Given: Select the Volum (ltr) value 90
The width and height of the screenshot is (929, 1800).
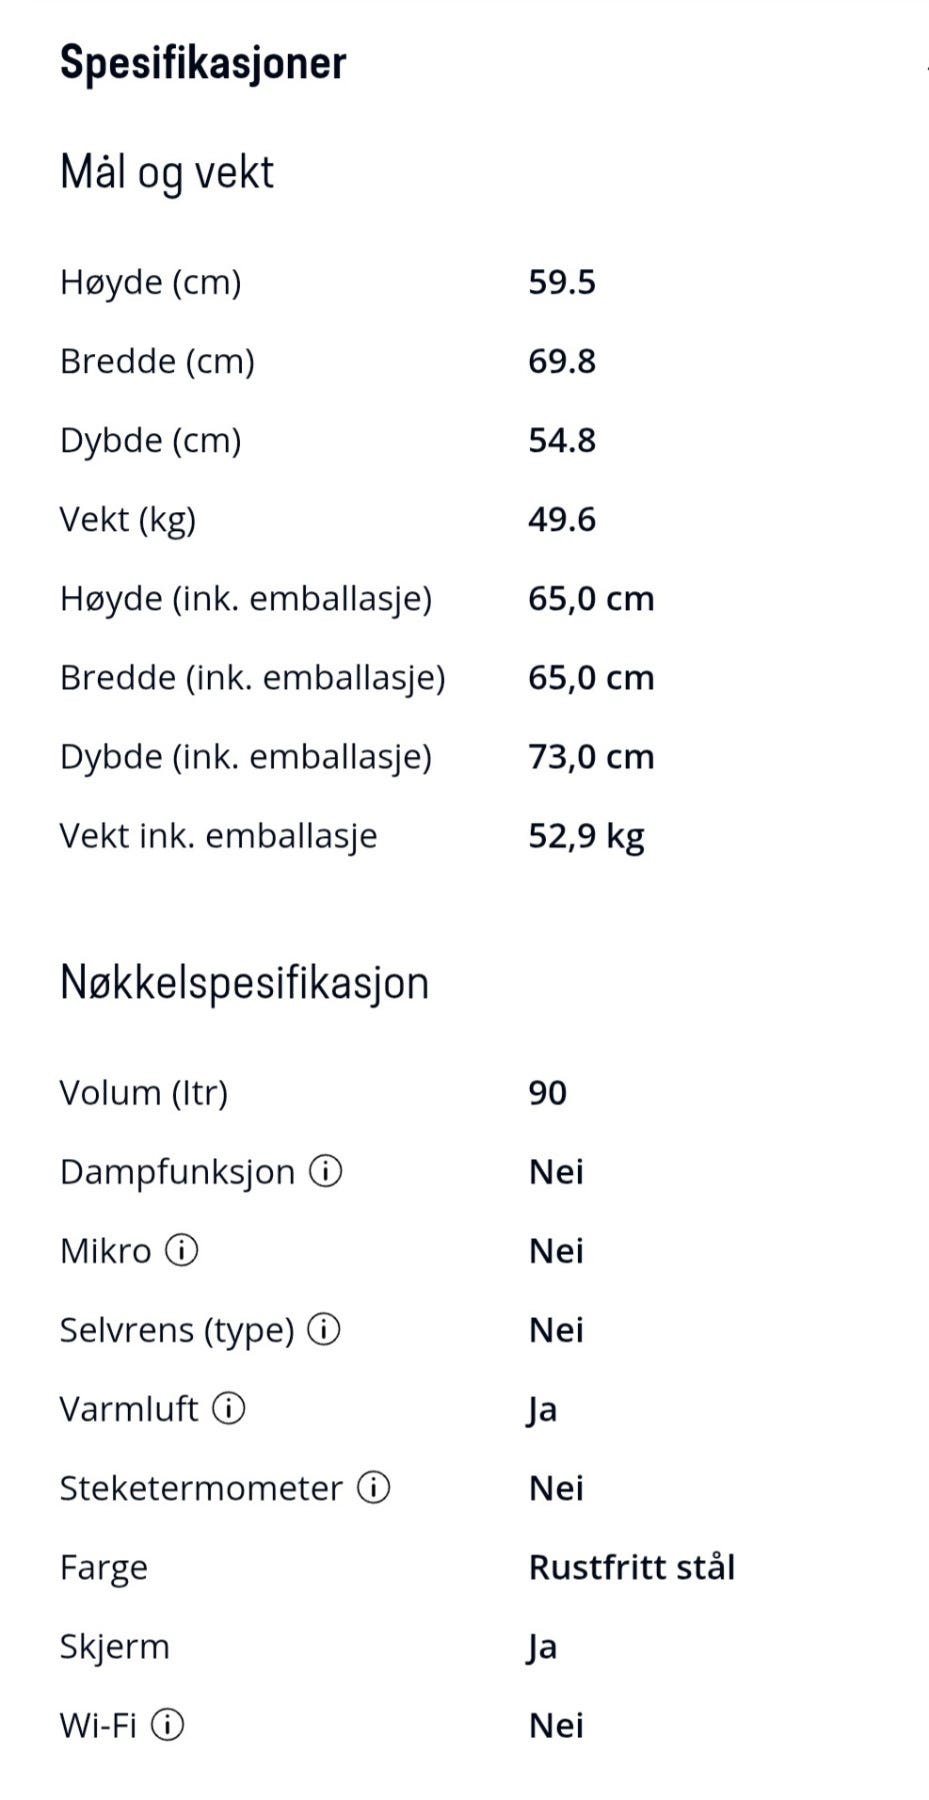Looking at the screenshot, I should coord(548,1092).
